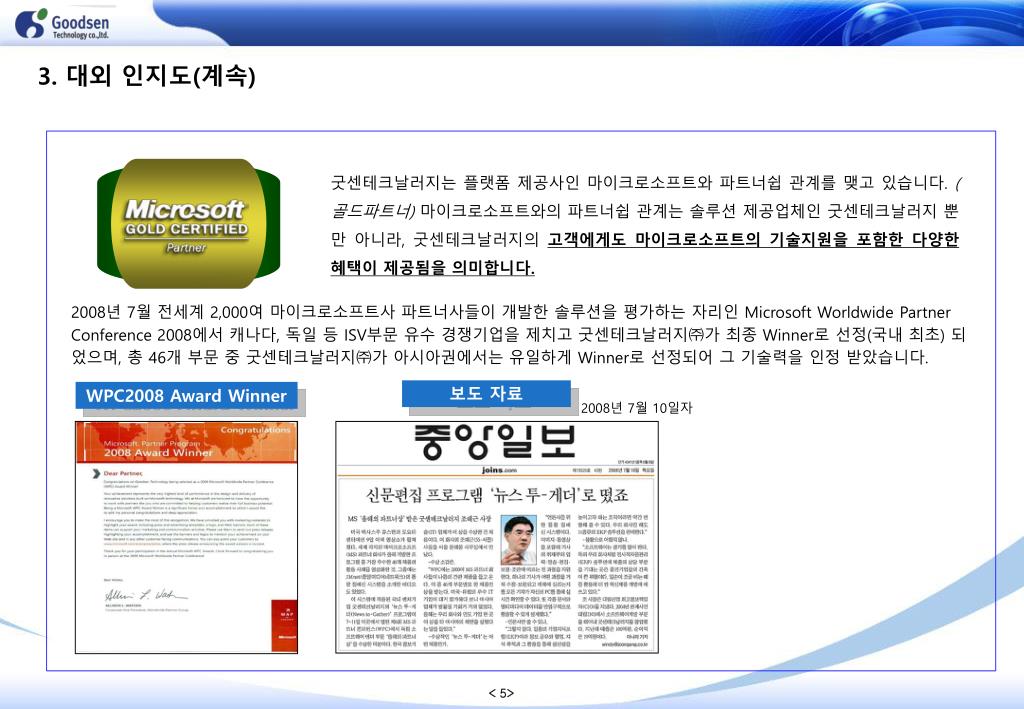Screen dimensions: 1024x709
Task: Click the Microsoft Gold Certified Partner badge
Action: point(188,223)
